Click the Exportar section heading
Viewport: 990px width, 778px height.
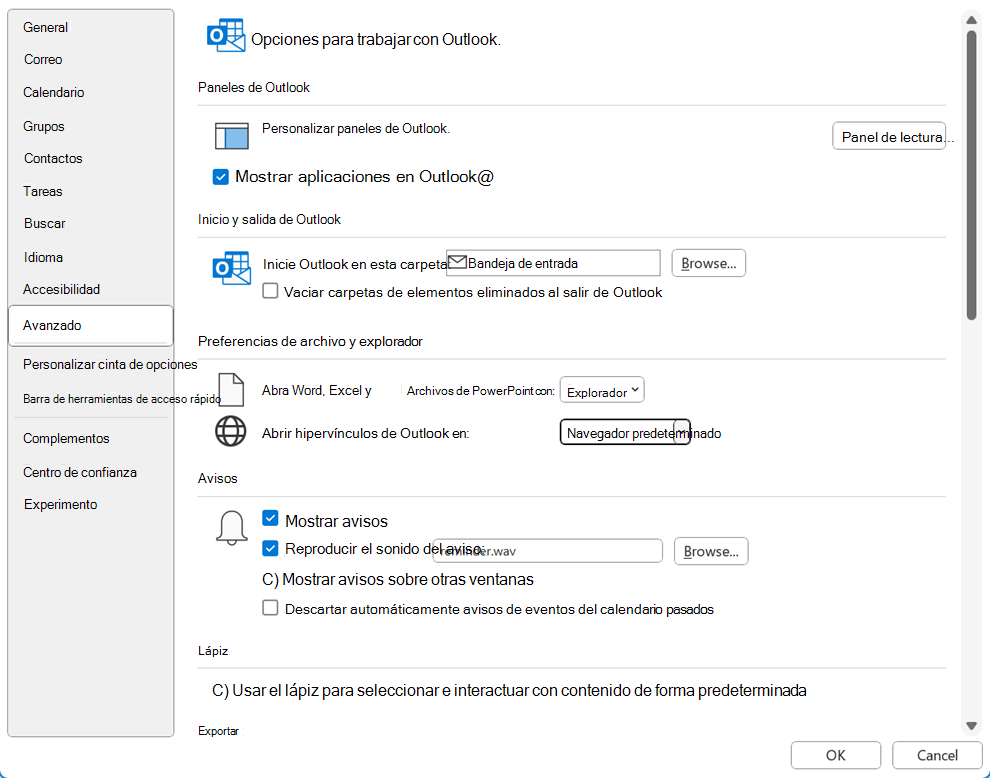pos(218,731)
